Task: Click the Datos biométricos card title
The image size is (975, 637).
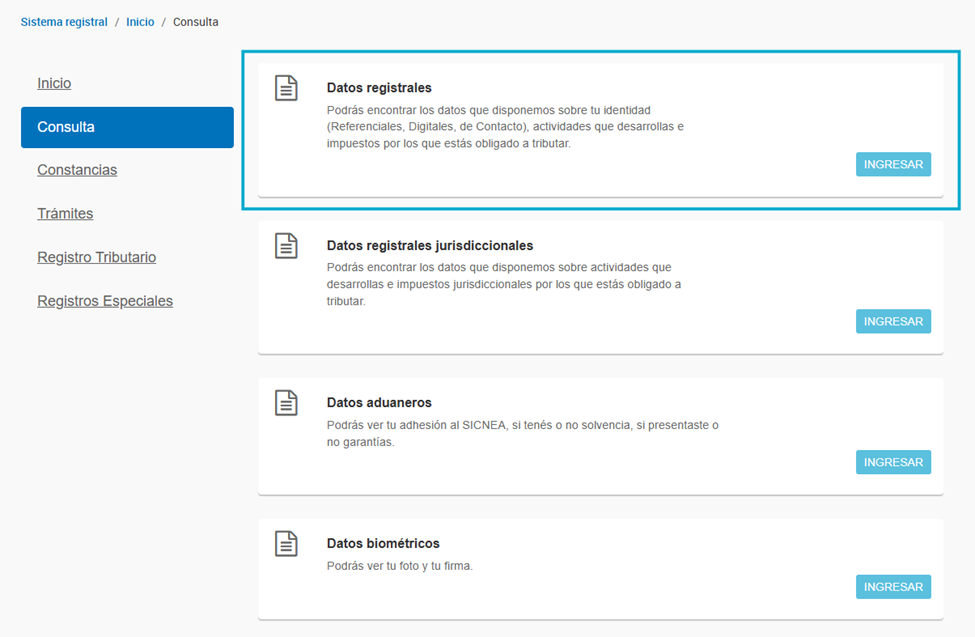Action: tap(383, 544)
